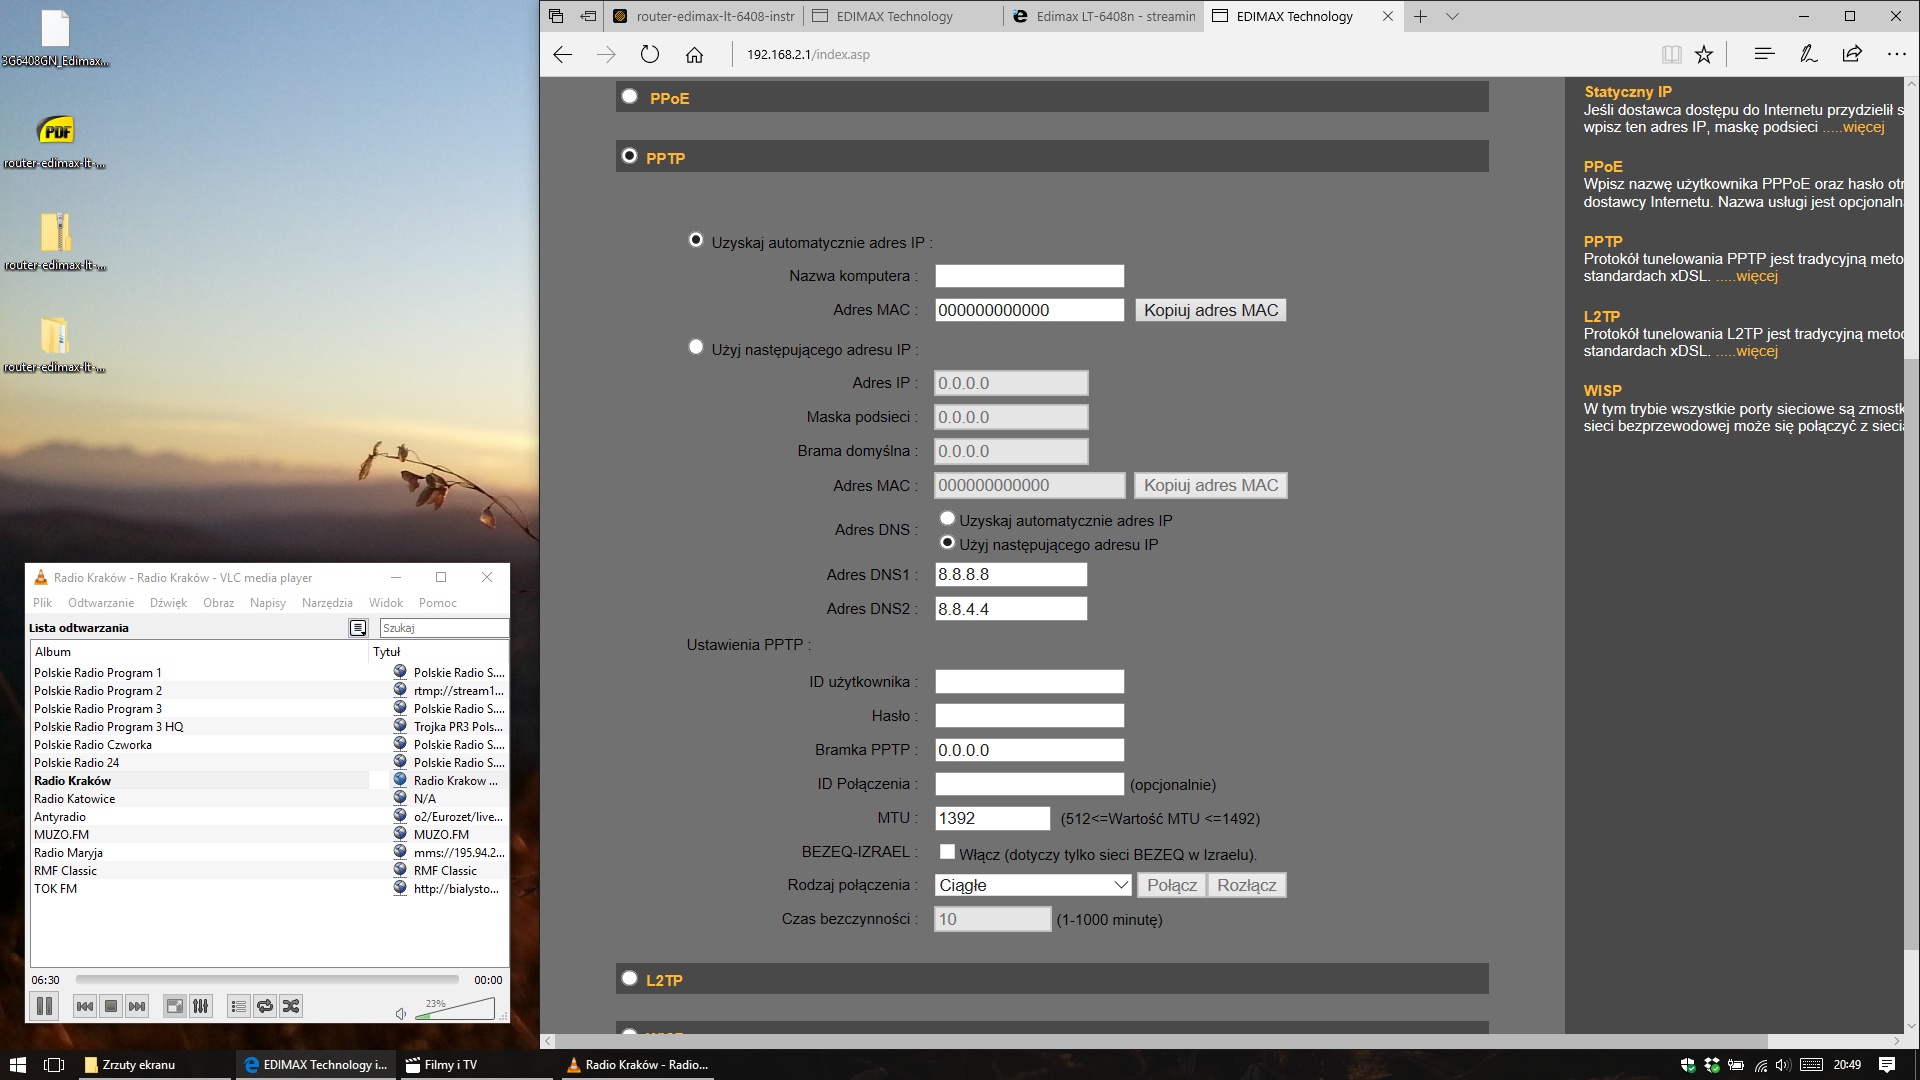Screen dimensions: 1920x1080
Task: Select DNS 'Użyj następującego adresu IP' option
Action: click(947, 543)
